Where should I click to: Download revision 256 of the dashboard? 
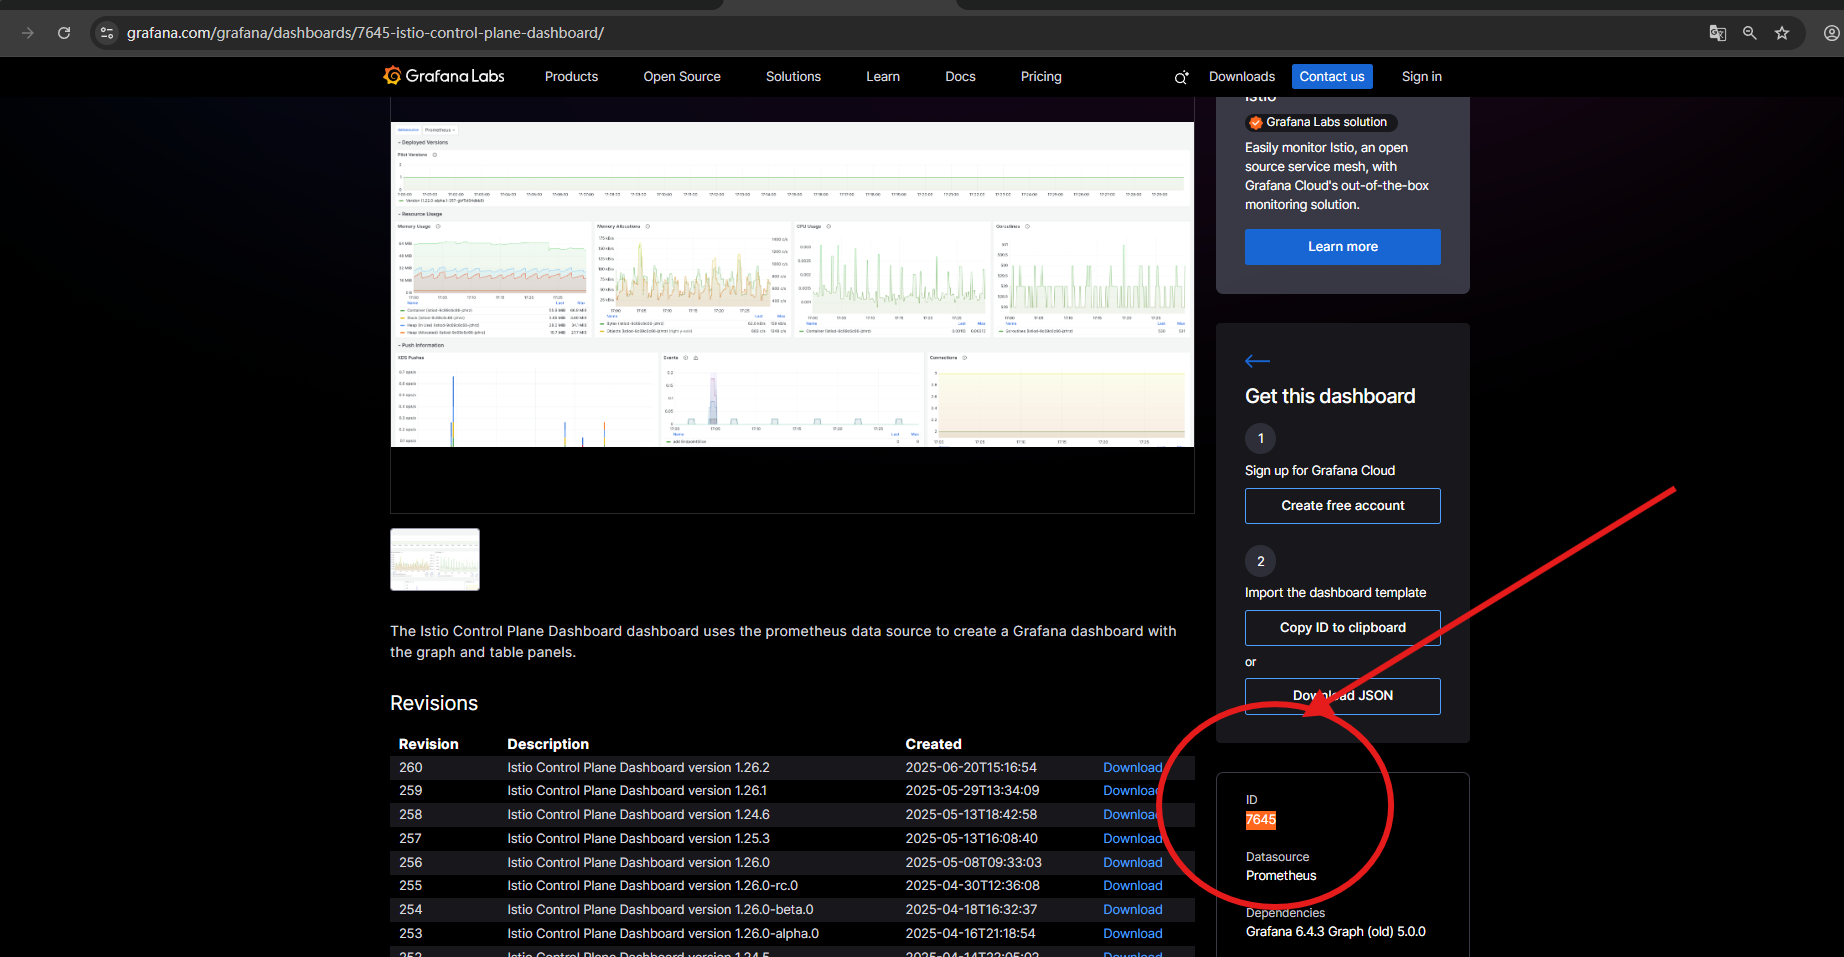pyautogui.click(x=1132, y=863)
